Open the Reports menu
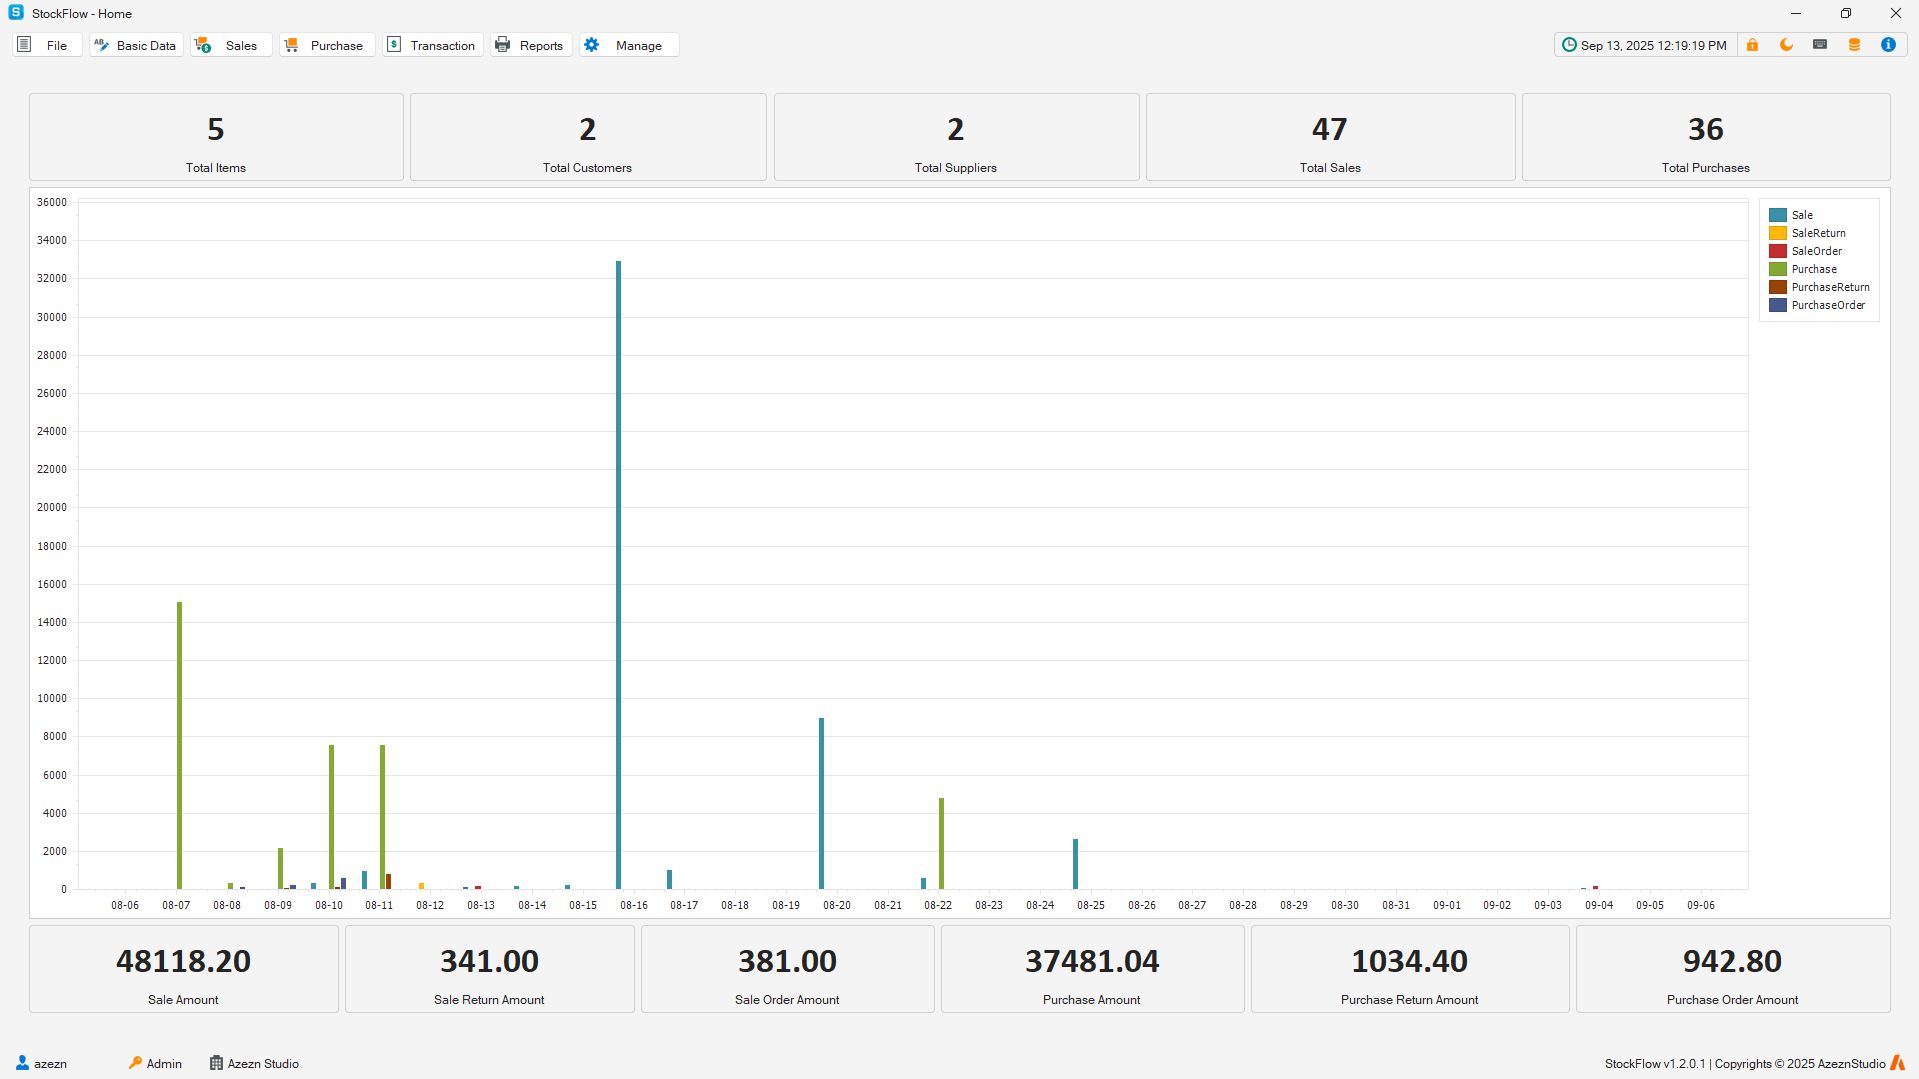This screenshot has height=1079, width=1919. tap(530, 45)
